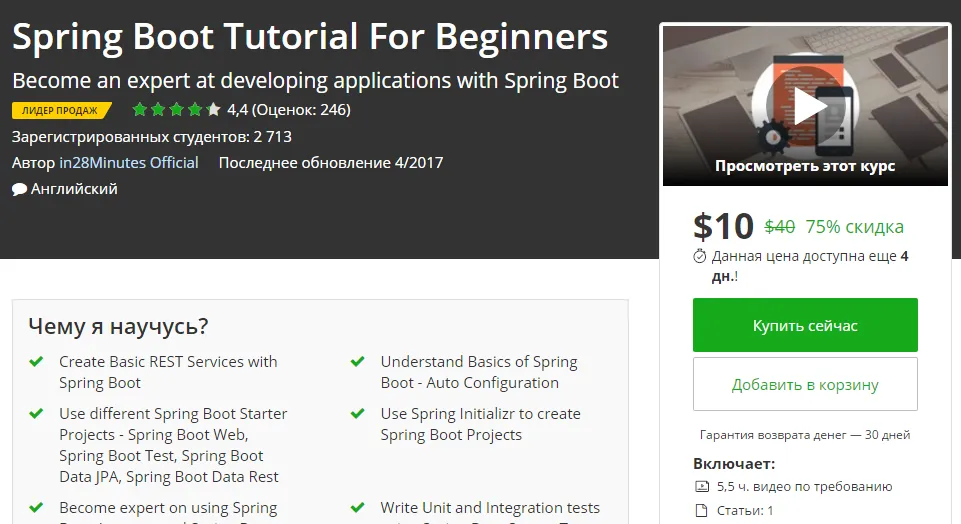
Task: Click checkmark beside Write Unit and Integration tests
Action: click(357, 508)
